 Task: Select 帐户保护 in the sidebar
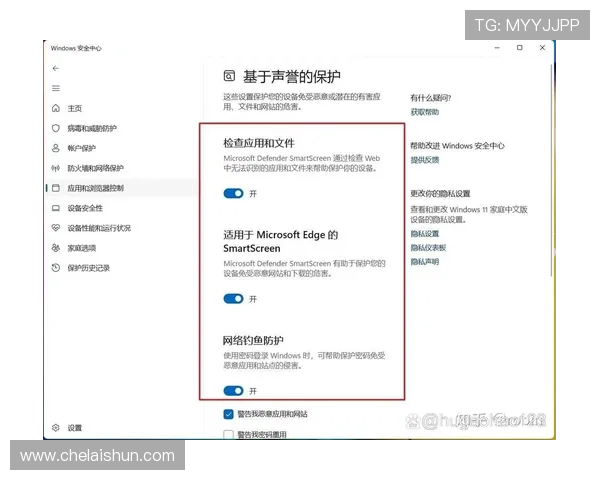82,148
